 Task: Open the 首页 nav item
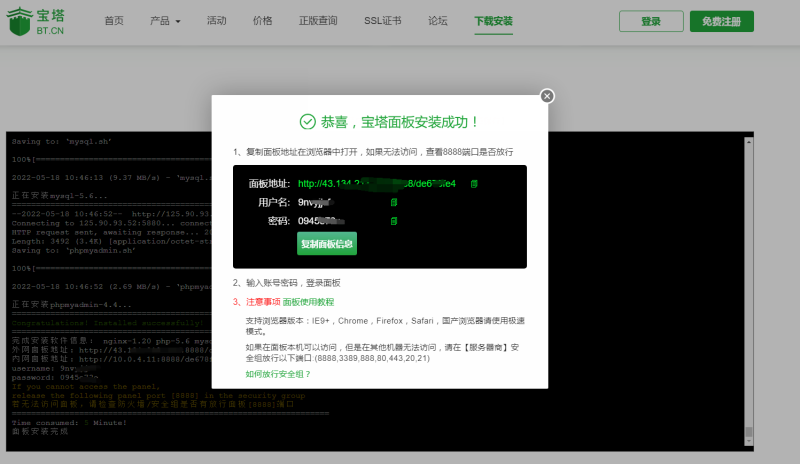[114, 21]
